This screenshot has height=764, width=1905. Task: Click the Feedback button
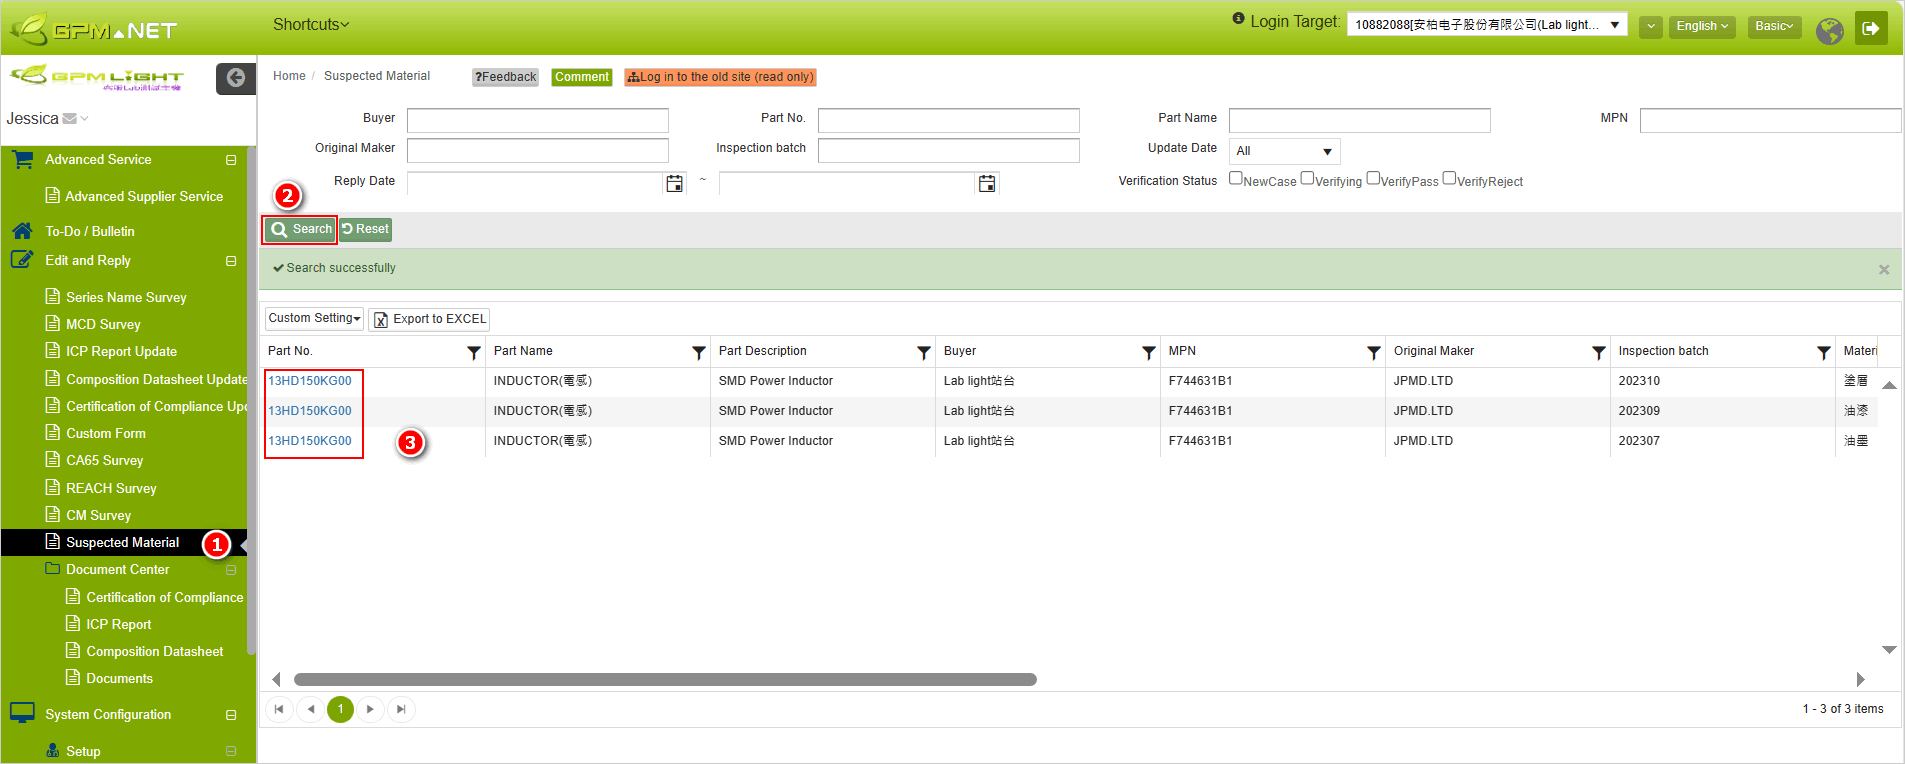[x=505, y=77]
